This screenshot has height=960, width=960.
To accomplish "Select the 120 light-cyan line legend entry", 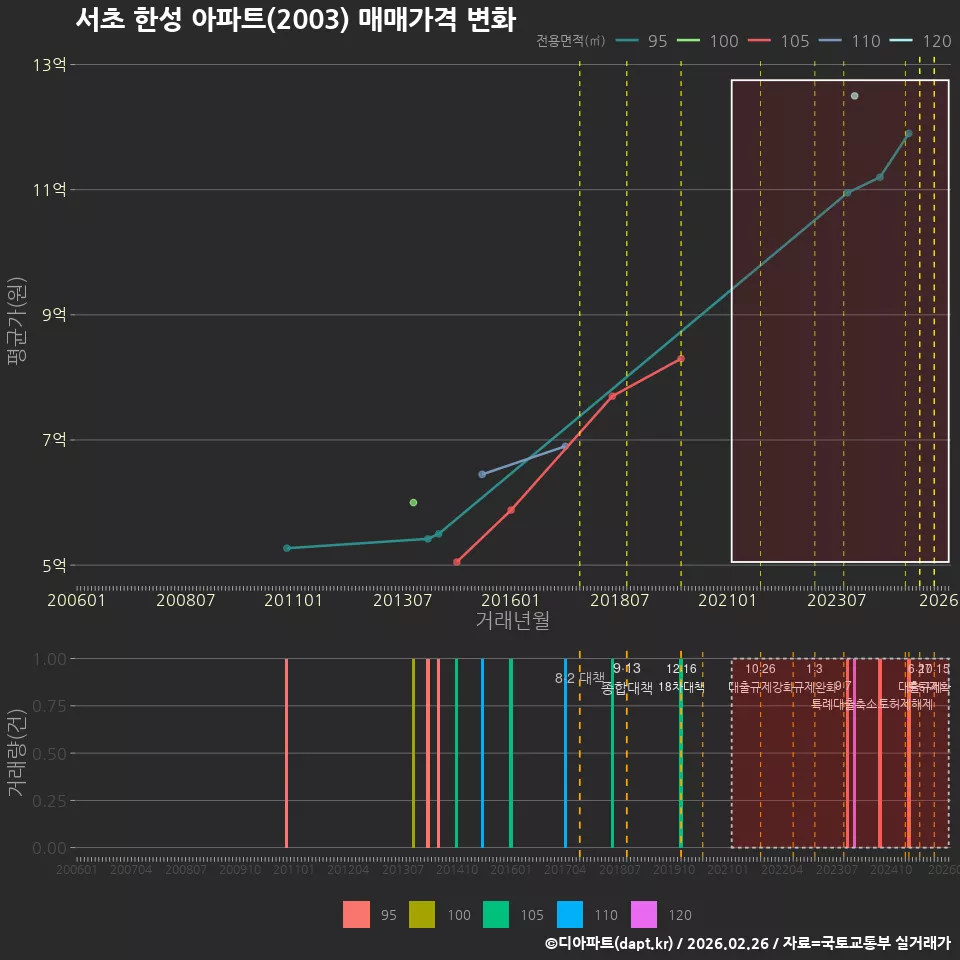I will 921,41.
